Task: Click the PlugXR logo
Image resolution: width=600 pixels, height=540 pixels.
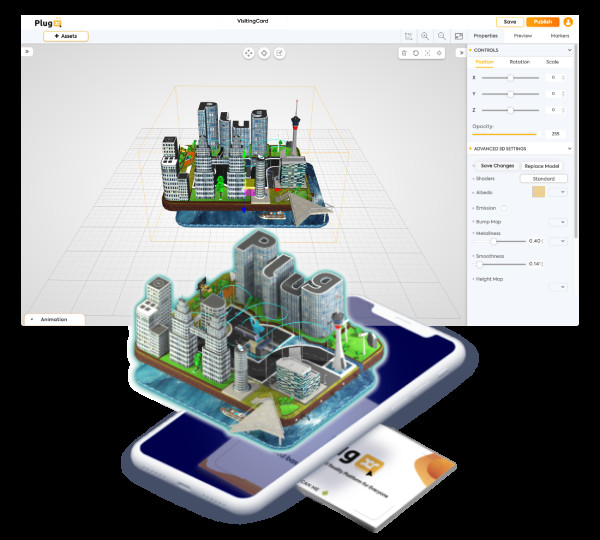Action: coord(46,21)
